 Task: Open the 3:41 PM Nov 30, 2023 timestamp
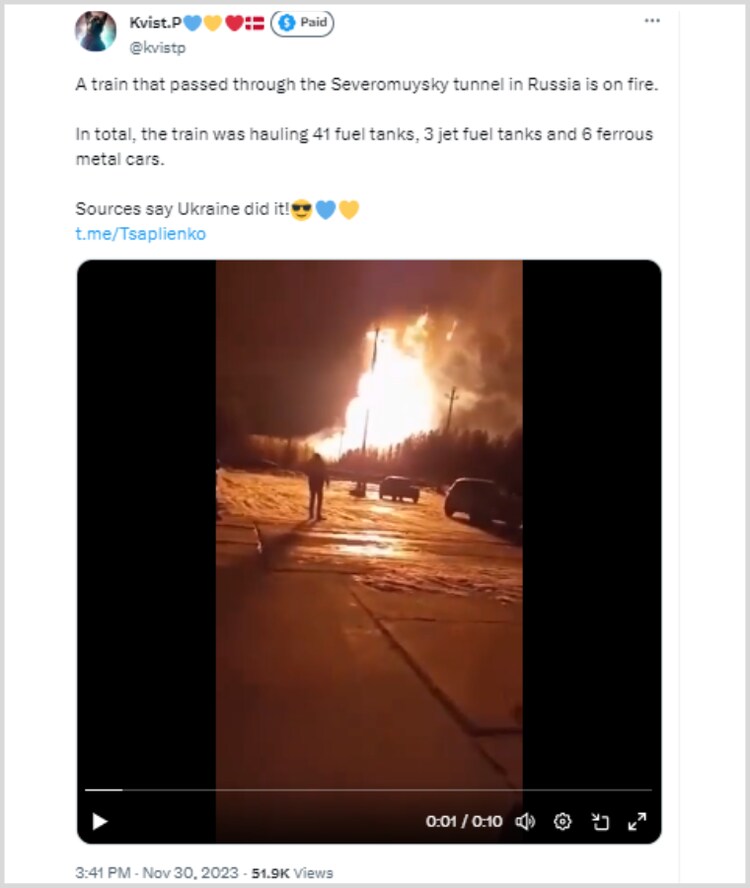[157, 872]
